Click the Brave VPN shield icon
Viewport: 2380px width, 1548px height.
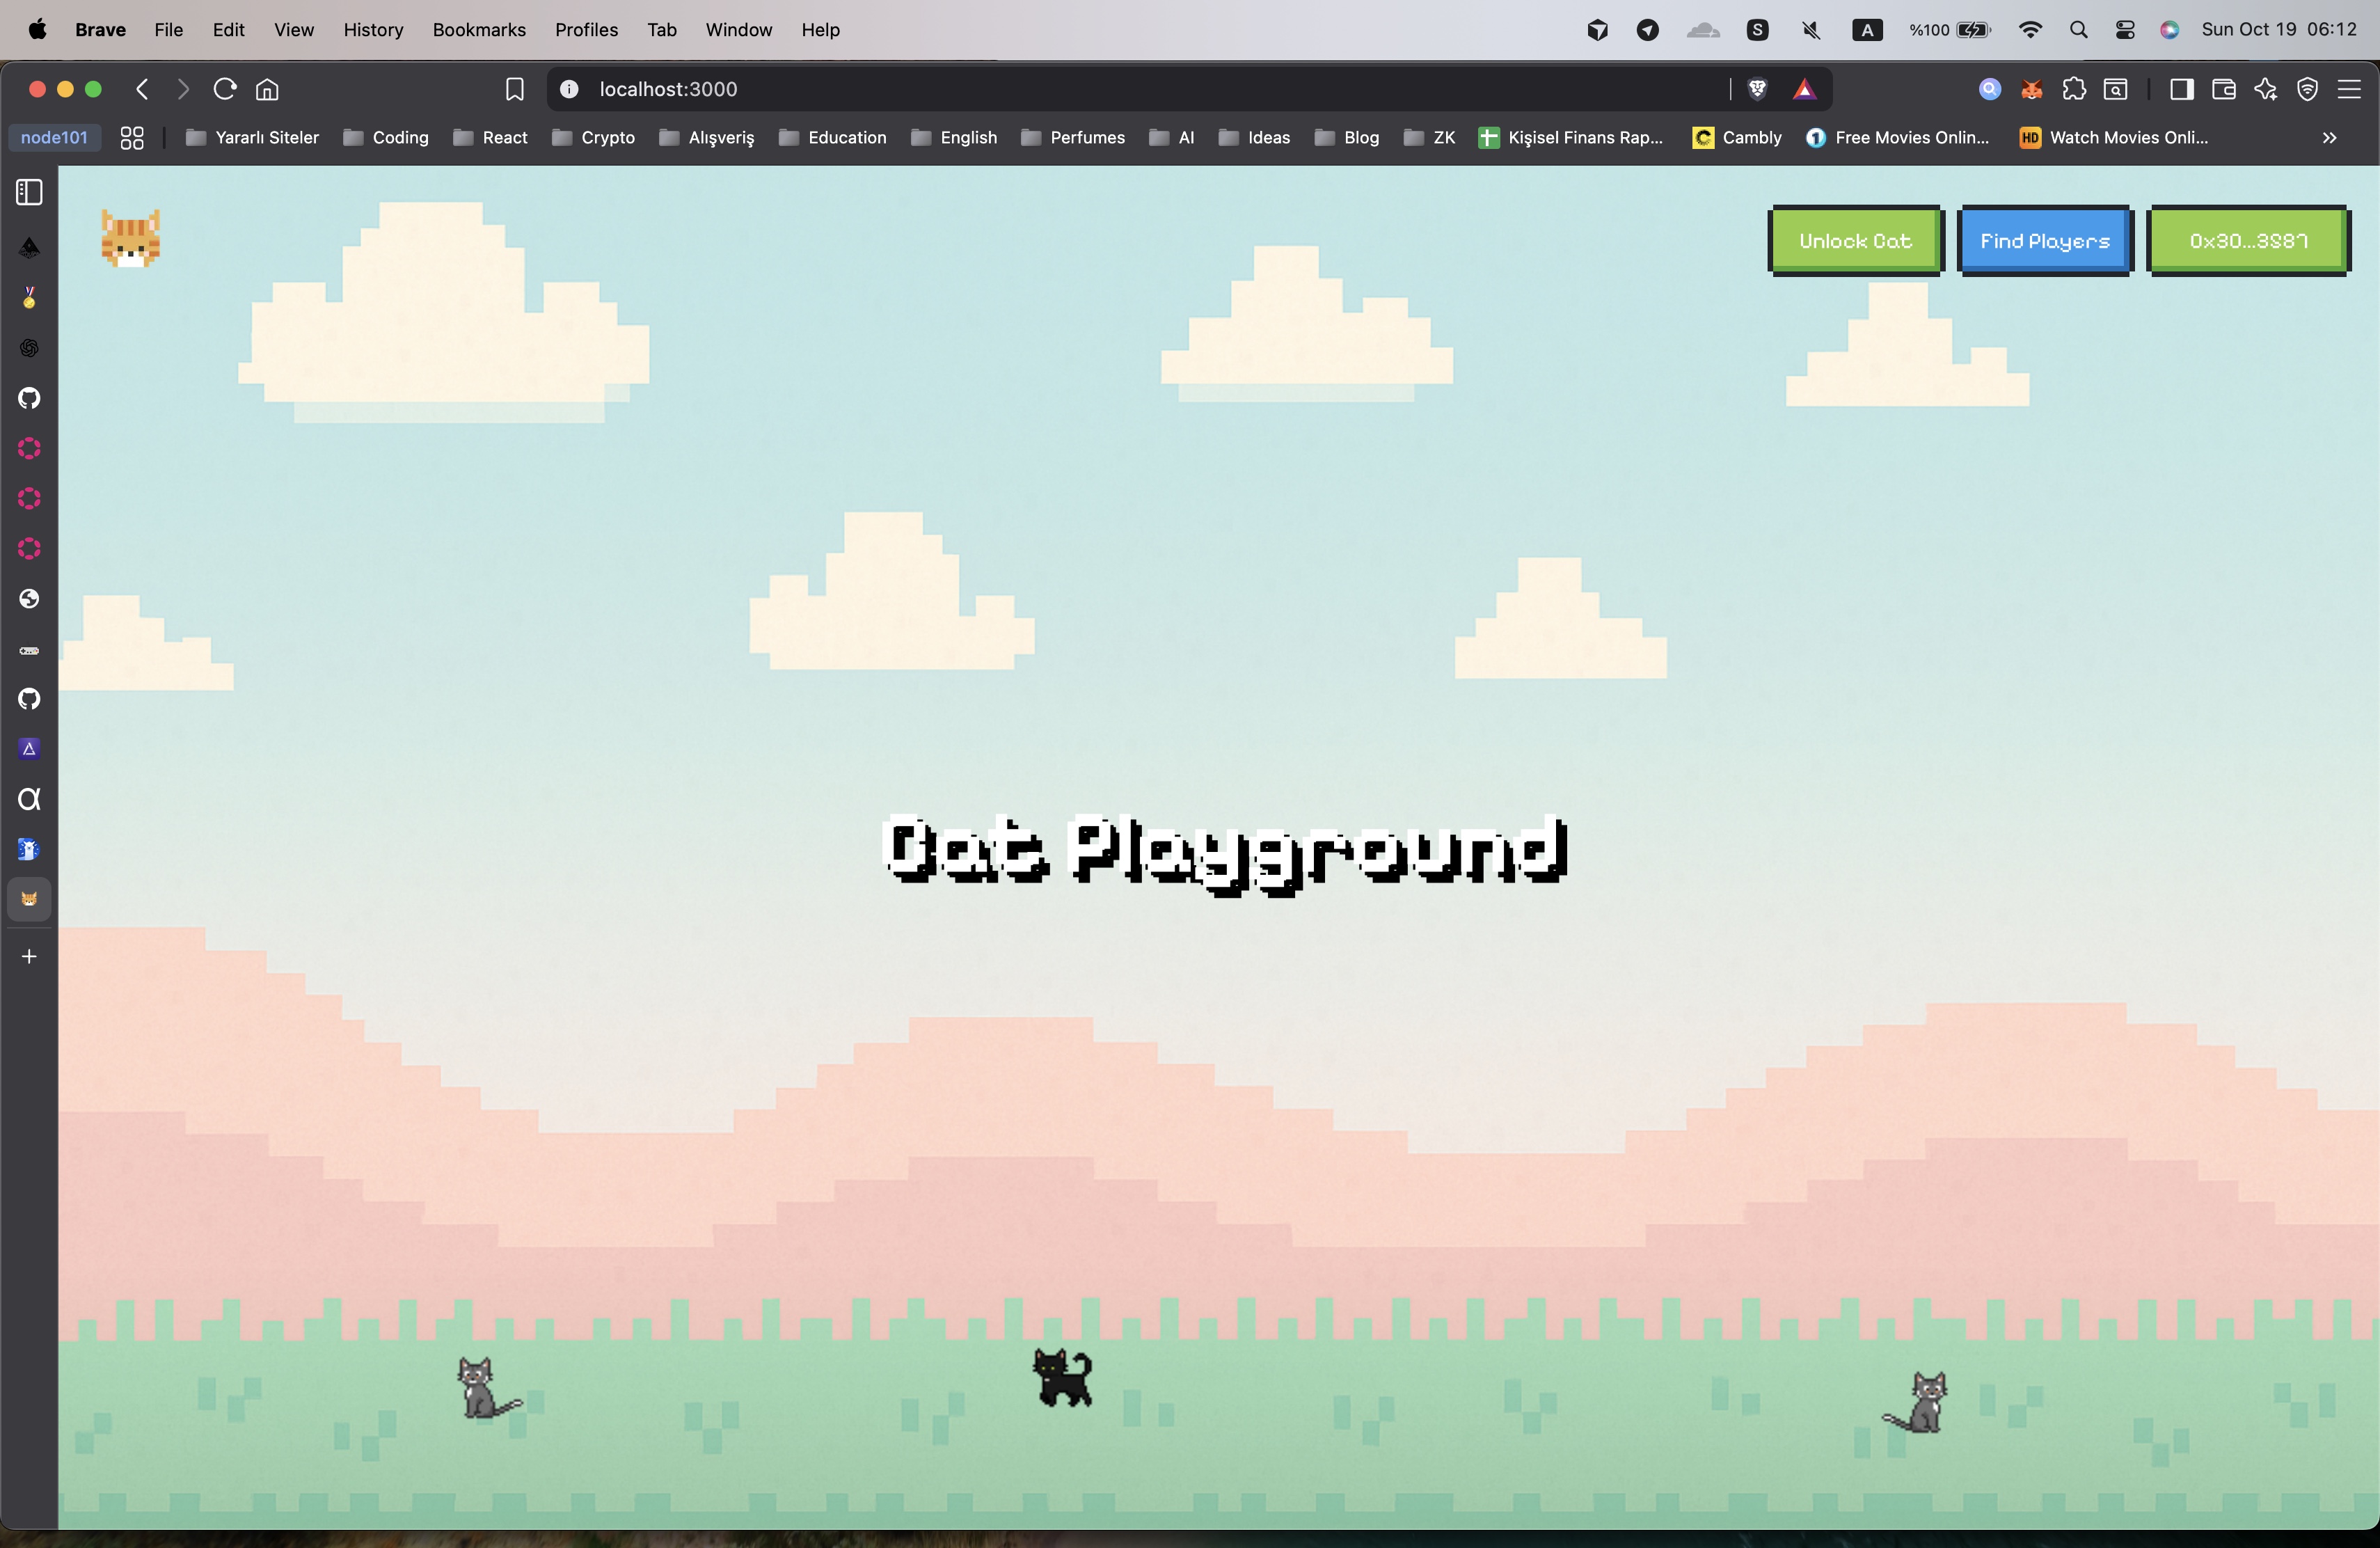pyautogui.click(x=2307, y=89)
